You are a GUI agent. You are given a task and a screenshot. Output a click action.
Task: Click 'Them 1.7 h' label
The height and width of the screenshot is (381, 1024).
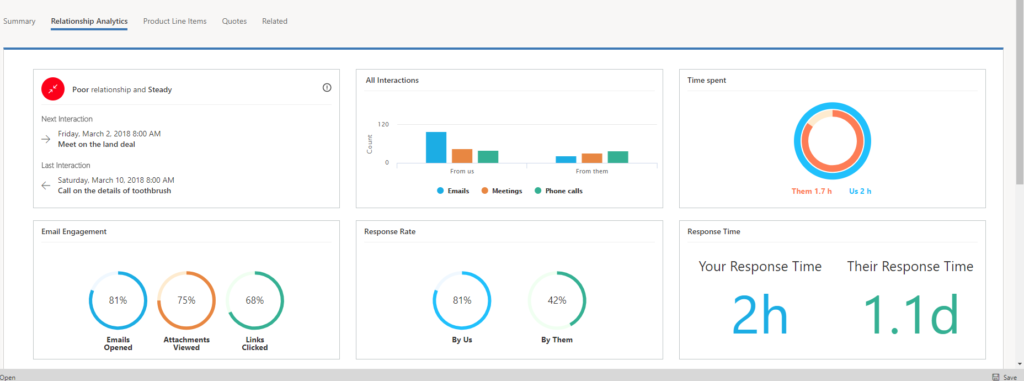tap(812, 192)
